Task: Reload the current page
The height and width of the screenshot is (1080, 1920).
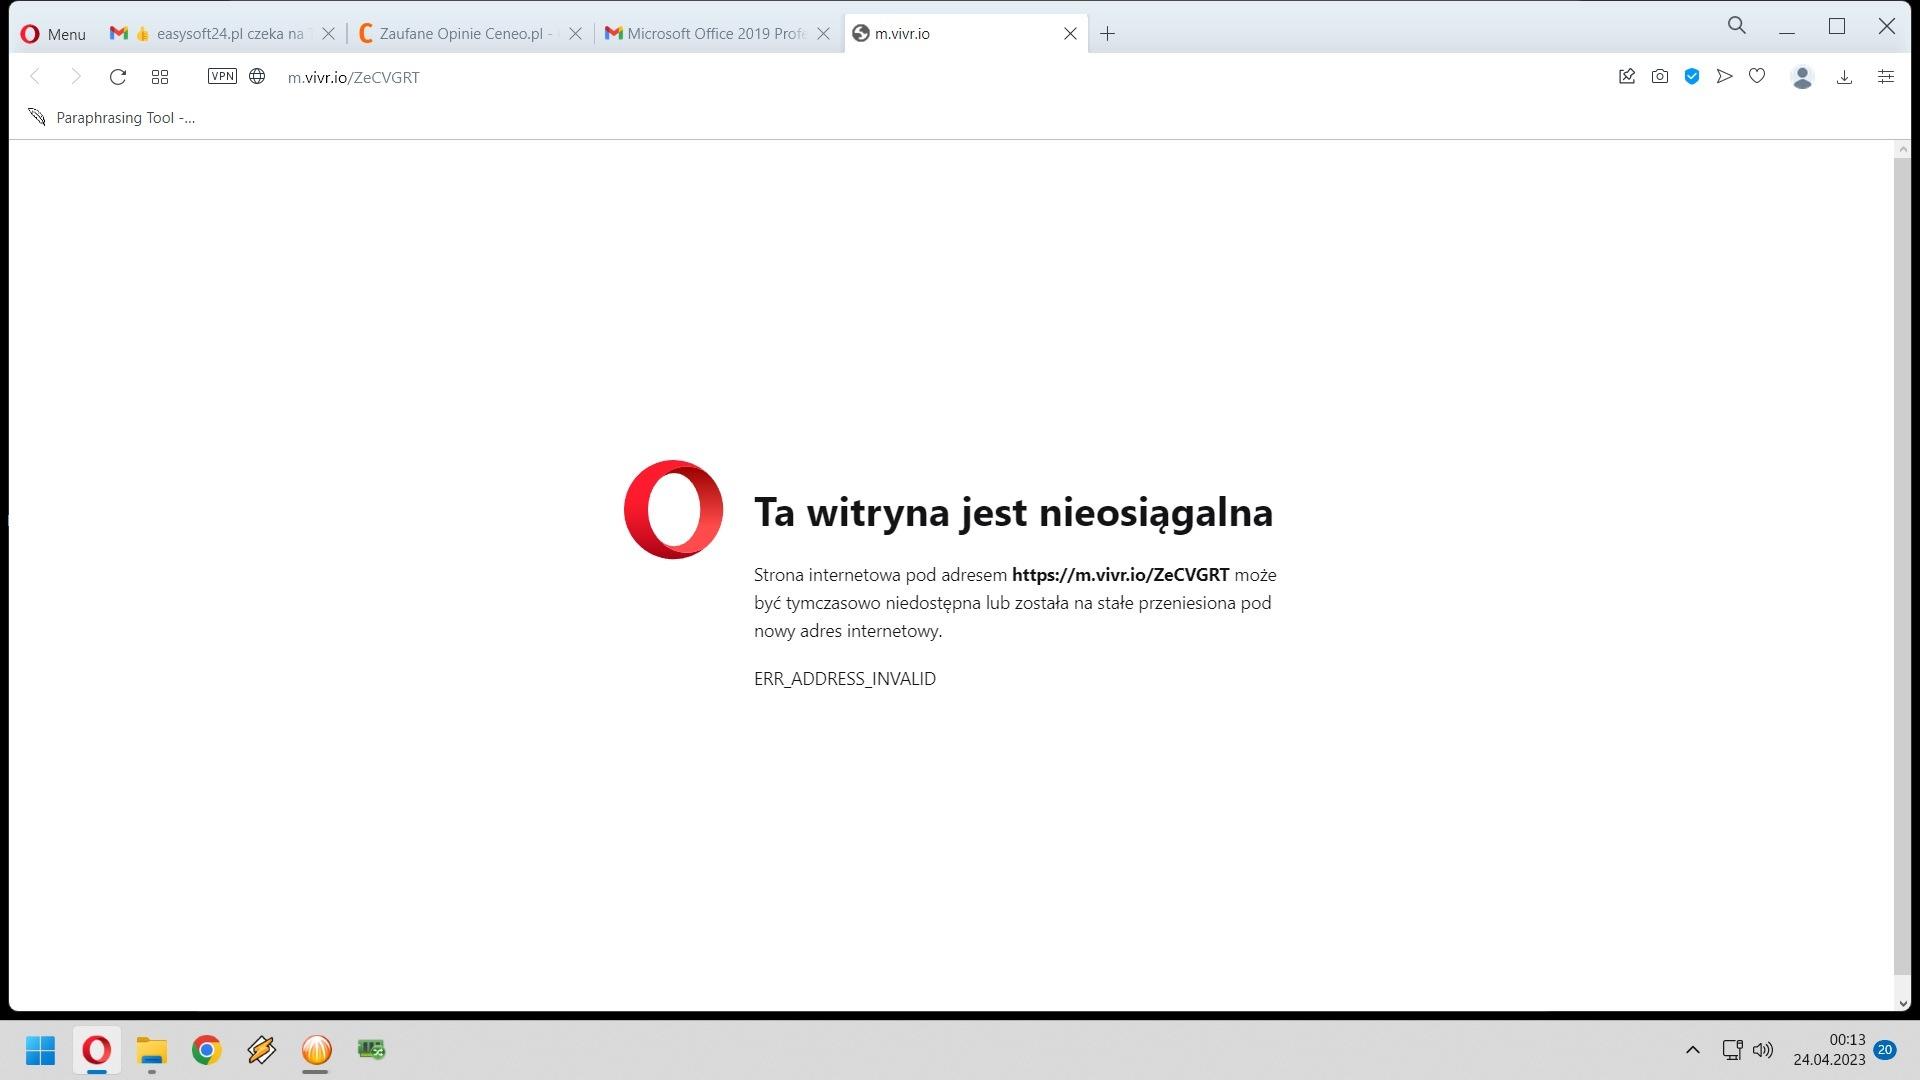Action: [118, 77]
